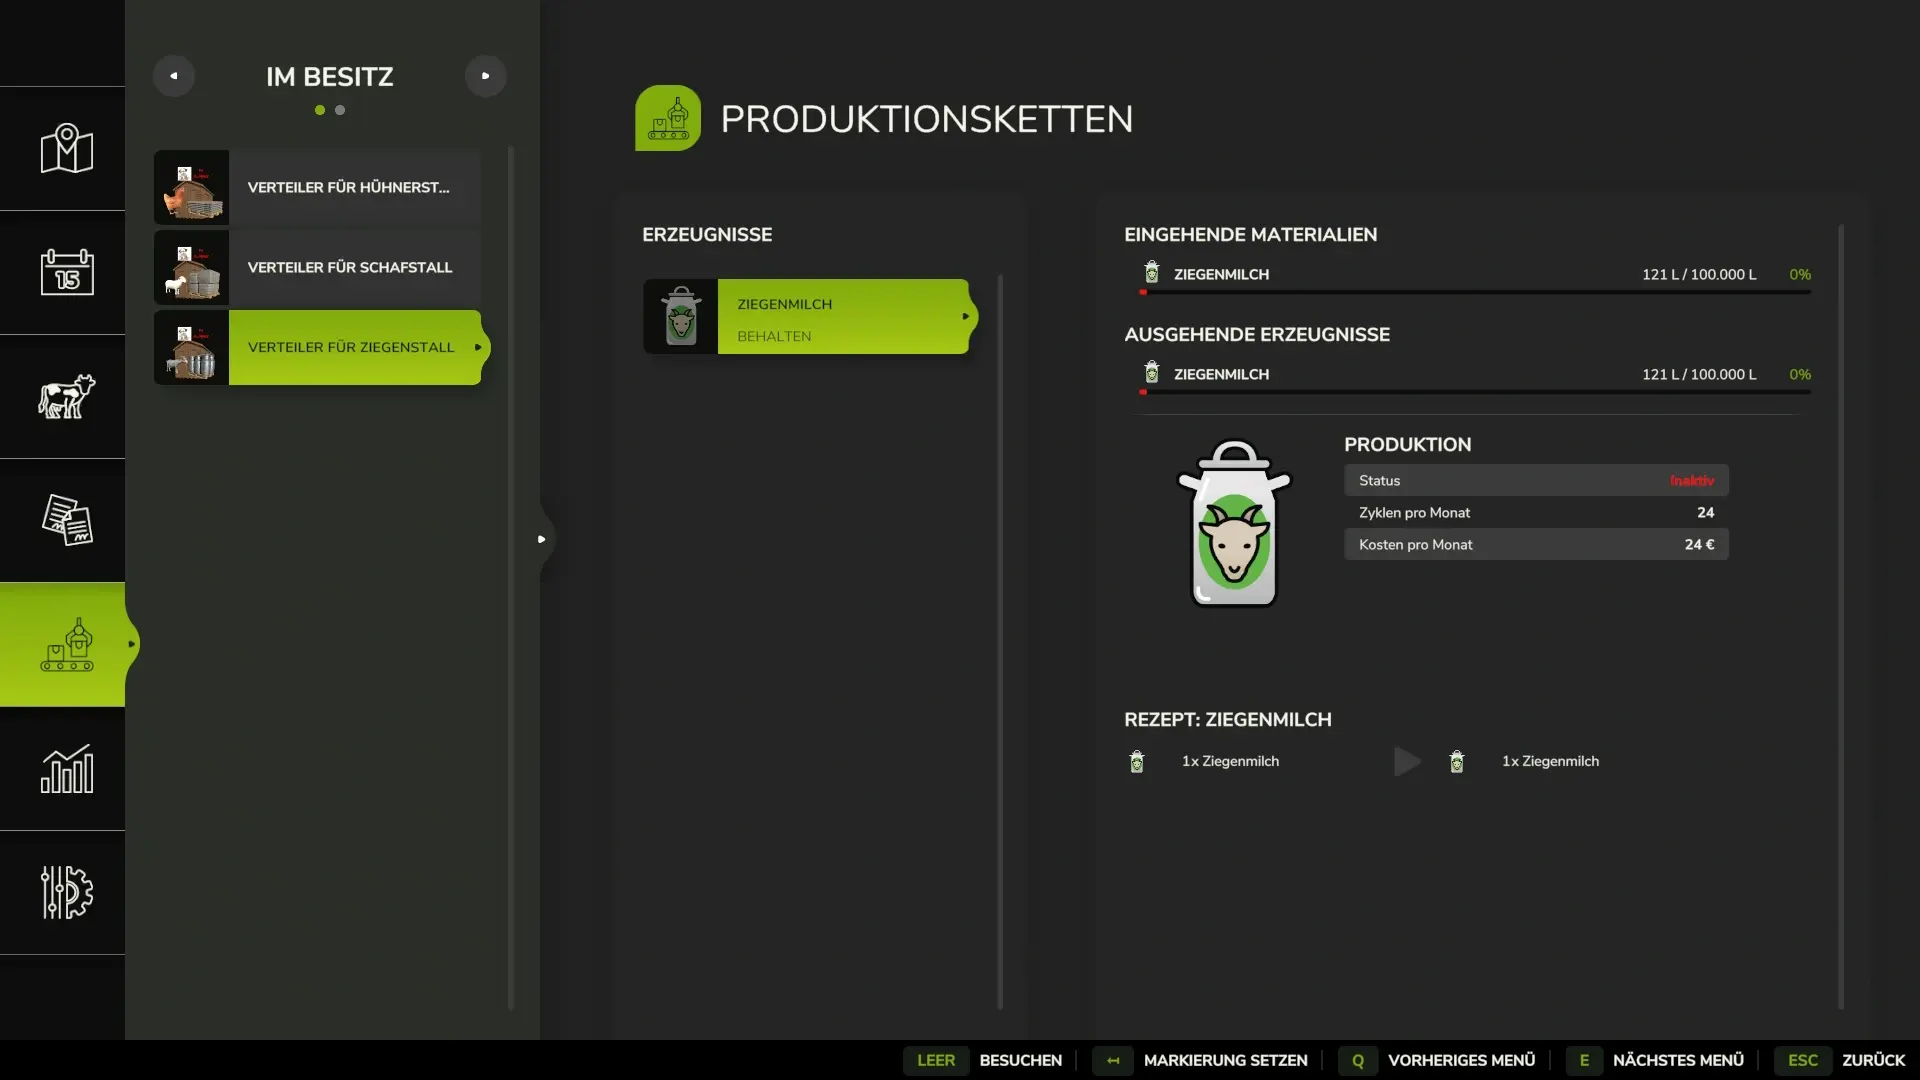This screenshot has height=1080, width=1920.
Task: Click the Ziegenmilch canister icon in Erzeugnisse
Action: 680,316
